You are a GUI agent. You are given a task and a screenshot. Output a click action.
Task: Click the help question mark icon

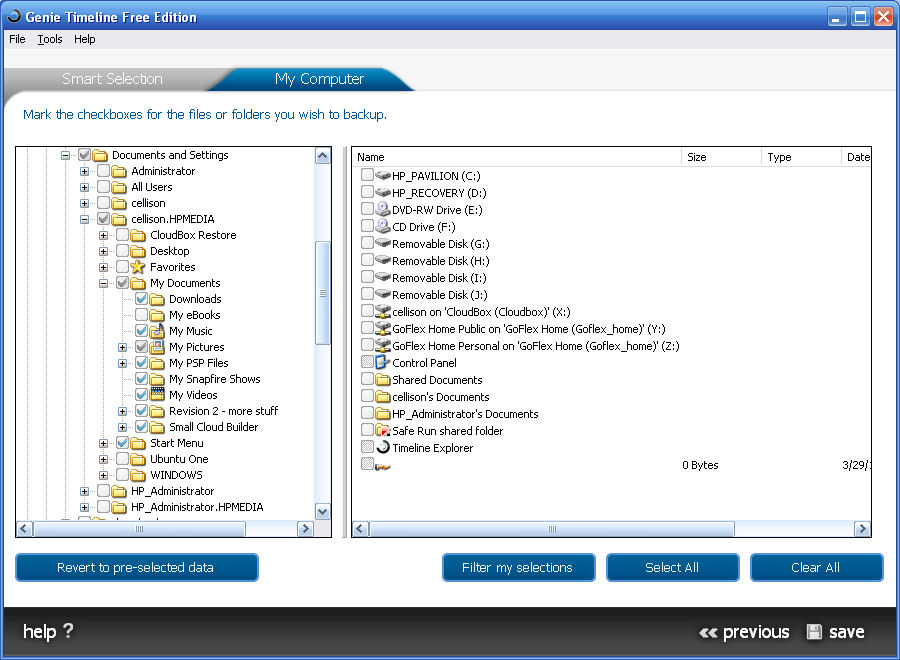(68, 630)
